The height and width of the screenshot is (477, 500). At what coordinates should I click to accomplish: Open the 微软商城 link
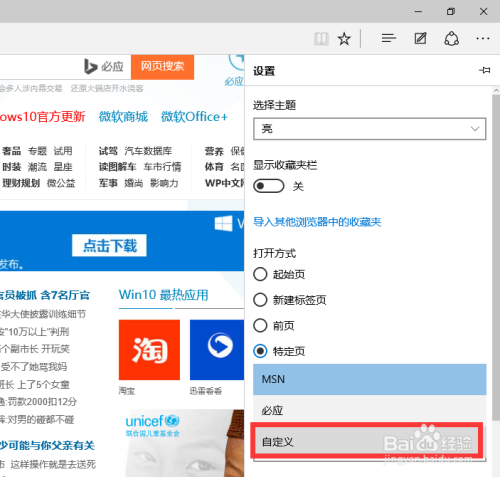click(123, 117)
